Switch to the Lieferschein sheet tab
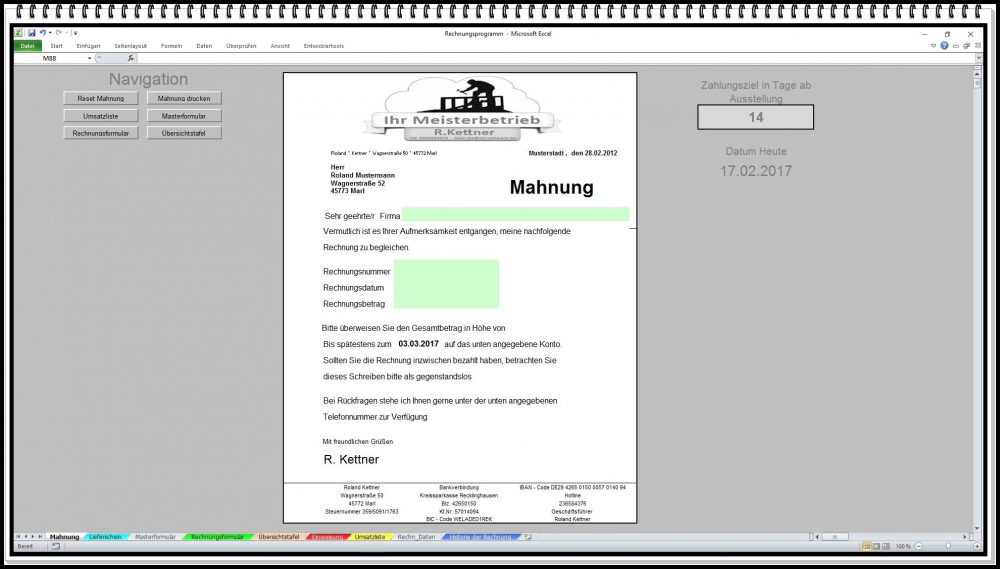 pos(105,537)
